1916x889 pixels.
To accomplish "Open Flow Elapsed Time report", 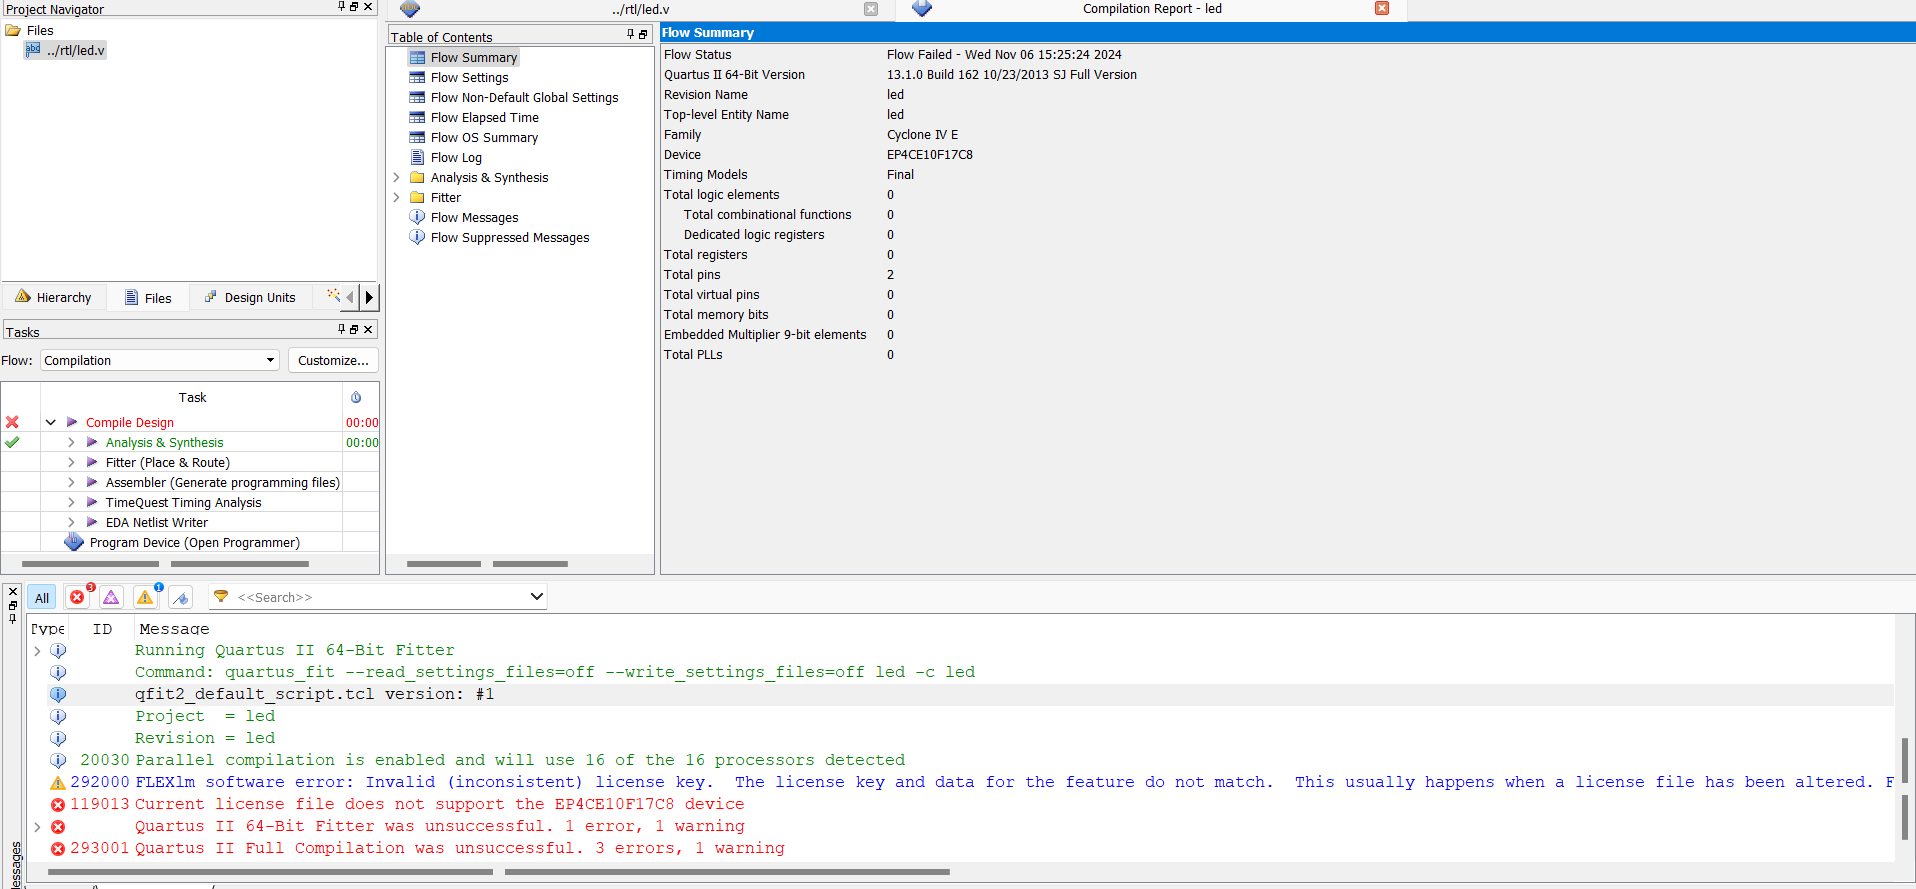I will 484,117.
